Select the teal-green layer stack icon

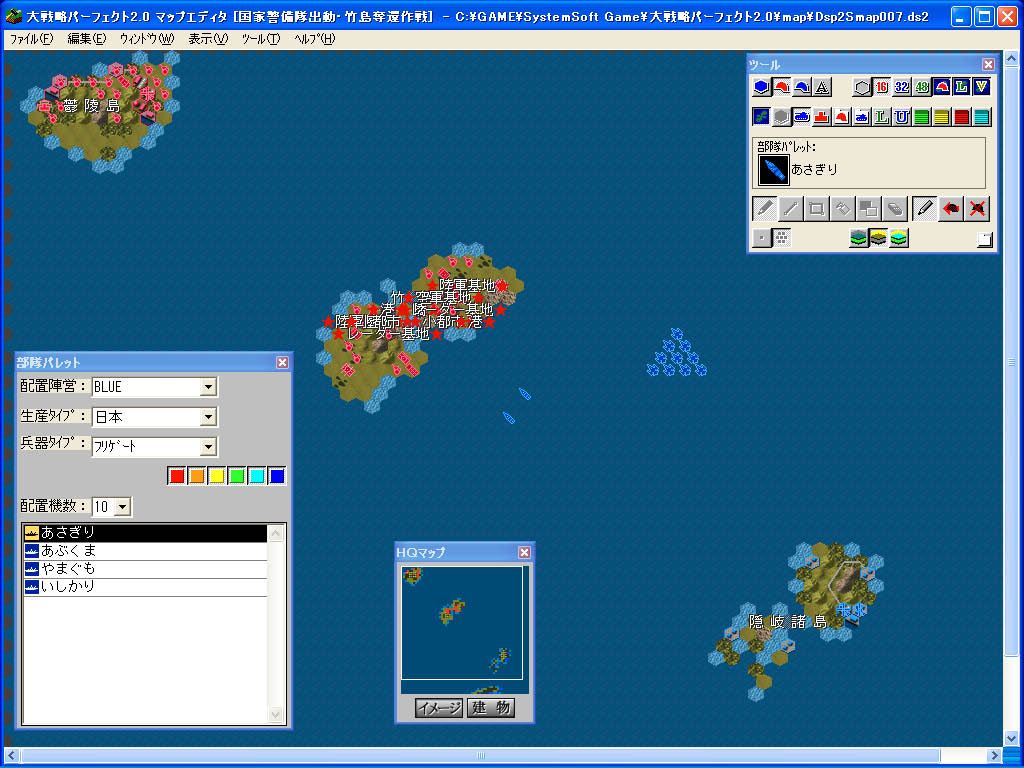point(859,238)
